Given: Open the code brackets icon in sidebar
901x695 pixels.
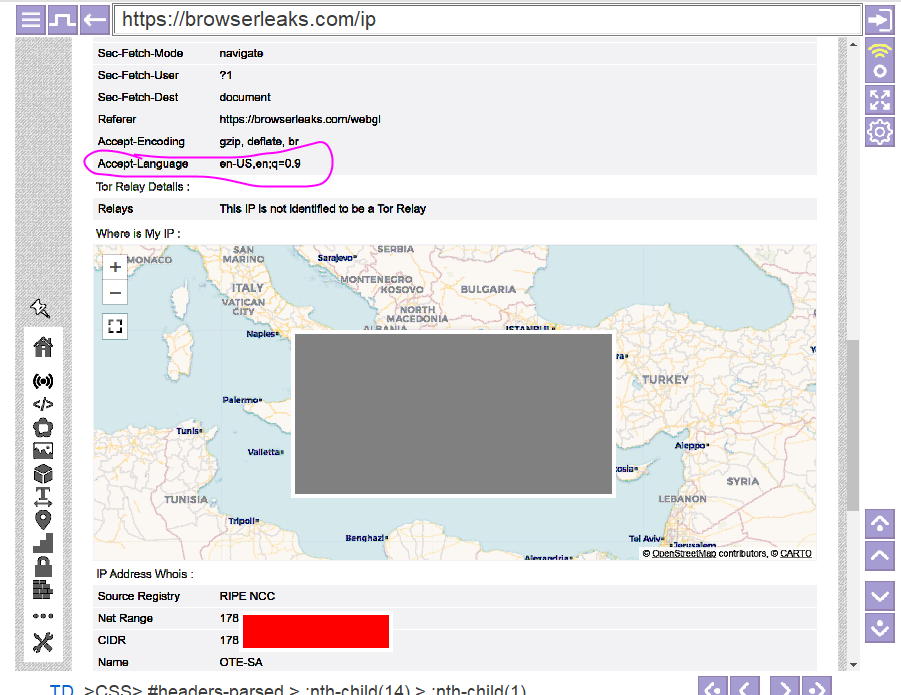Looking at the screenshot, I should point(43,404).
